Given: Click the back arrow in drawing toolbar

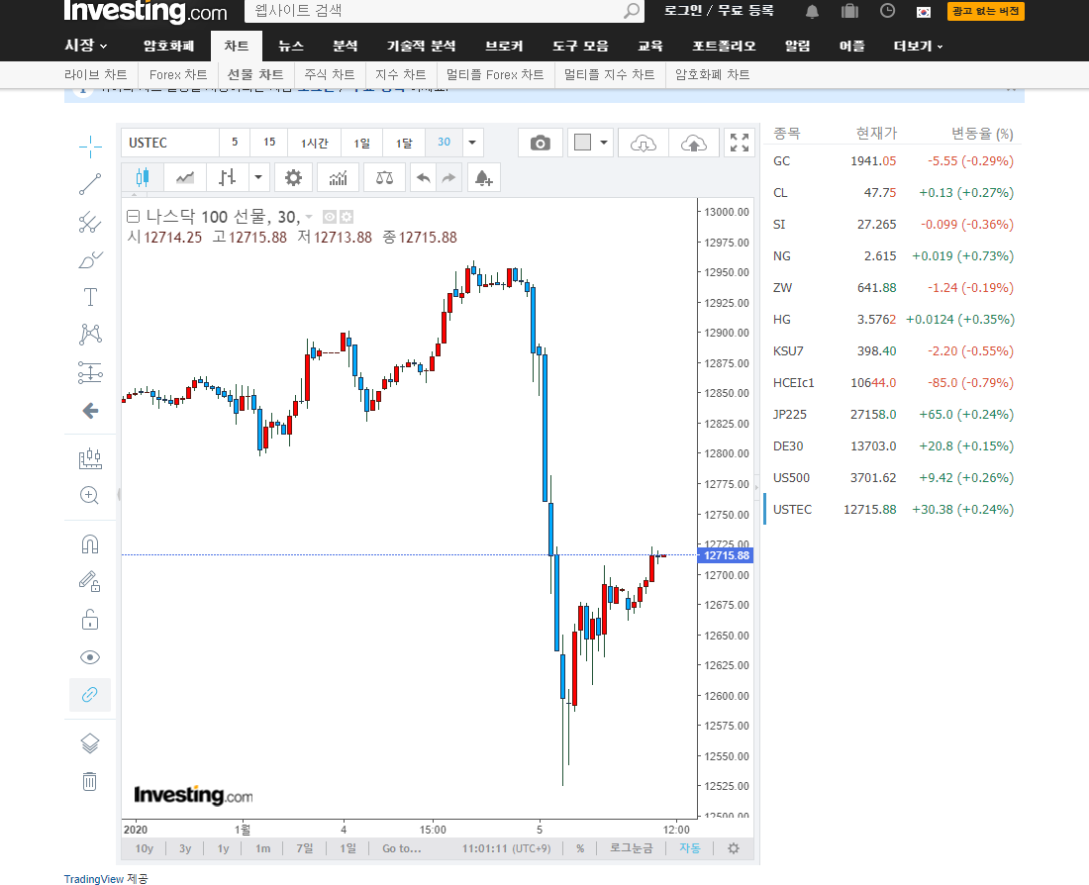Looking at the screenshot, I should coord(90,411).
